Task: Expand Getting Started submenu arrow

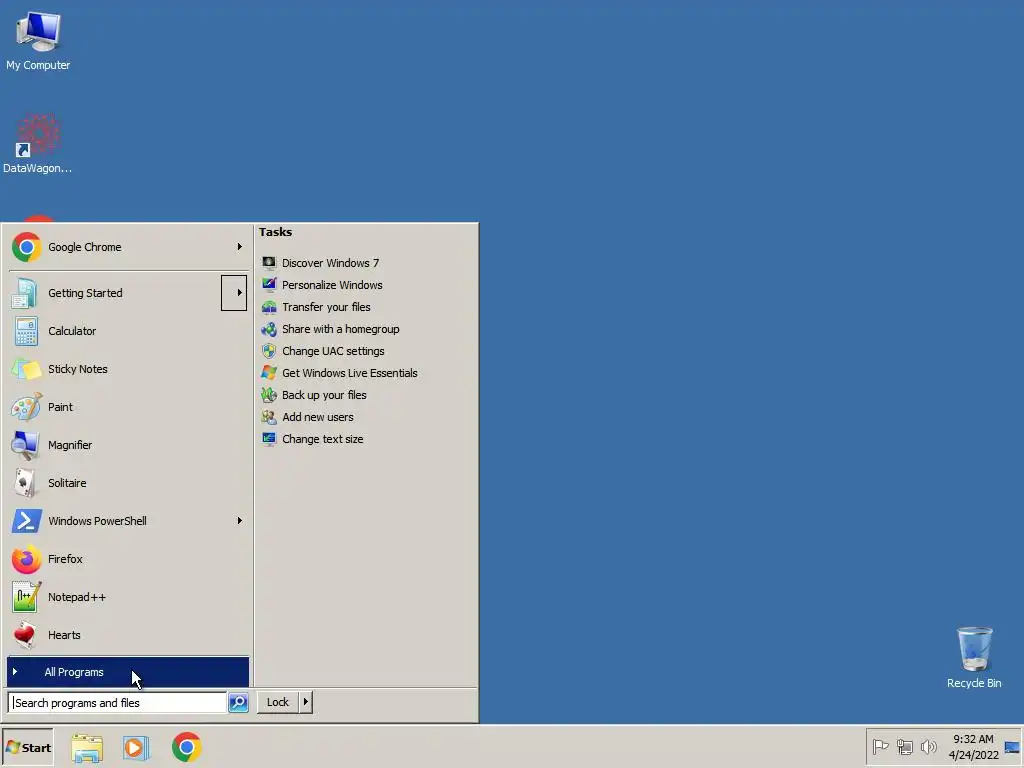Action: coord(234,293)
